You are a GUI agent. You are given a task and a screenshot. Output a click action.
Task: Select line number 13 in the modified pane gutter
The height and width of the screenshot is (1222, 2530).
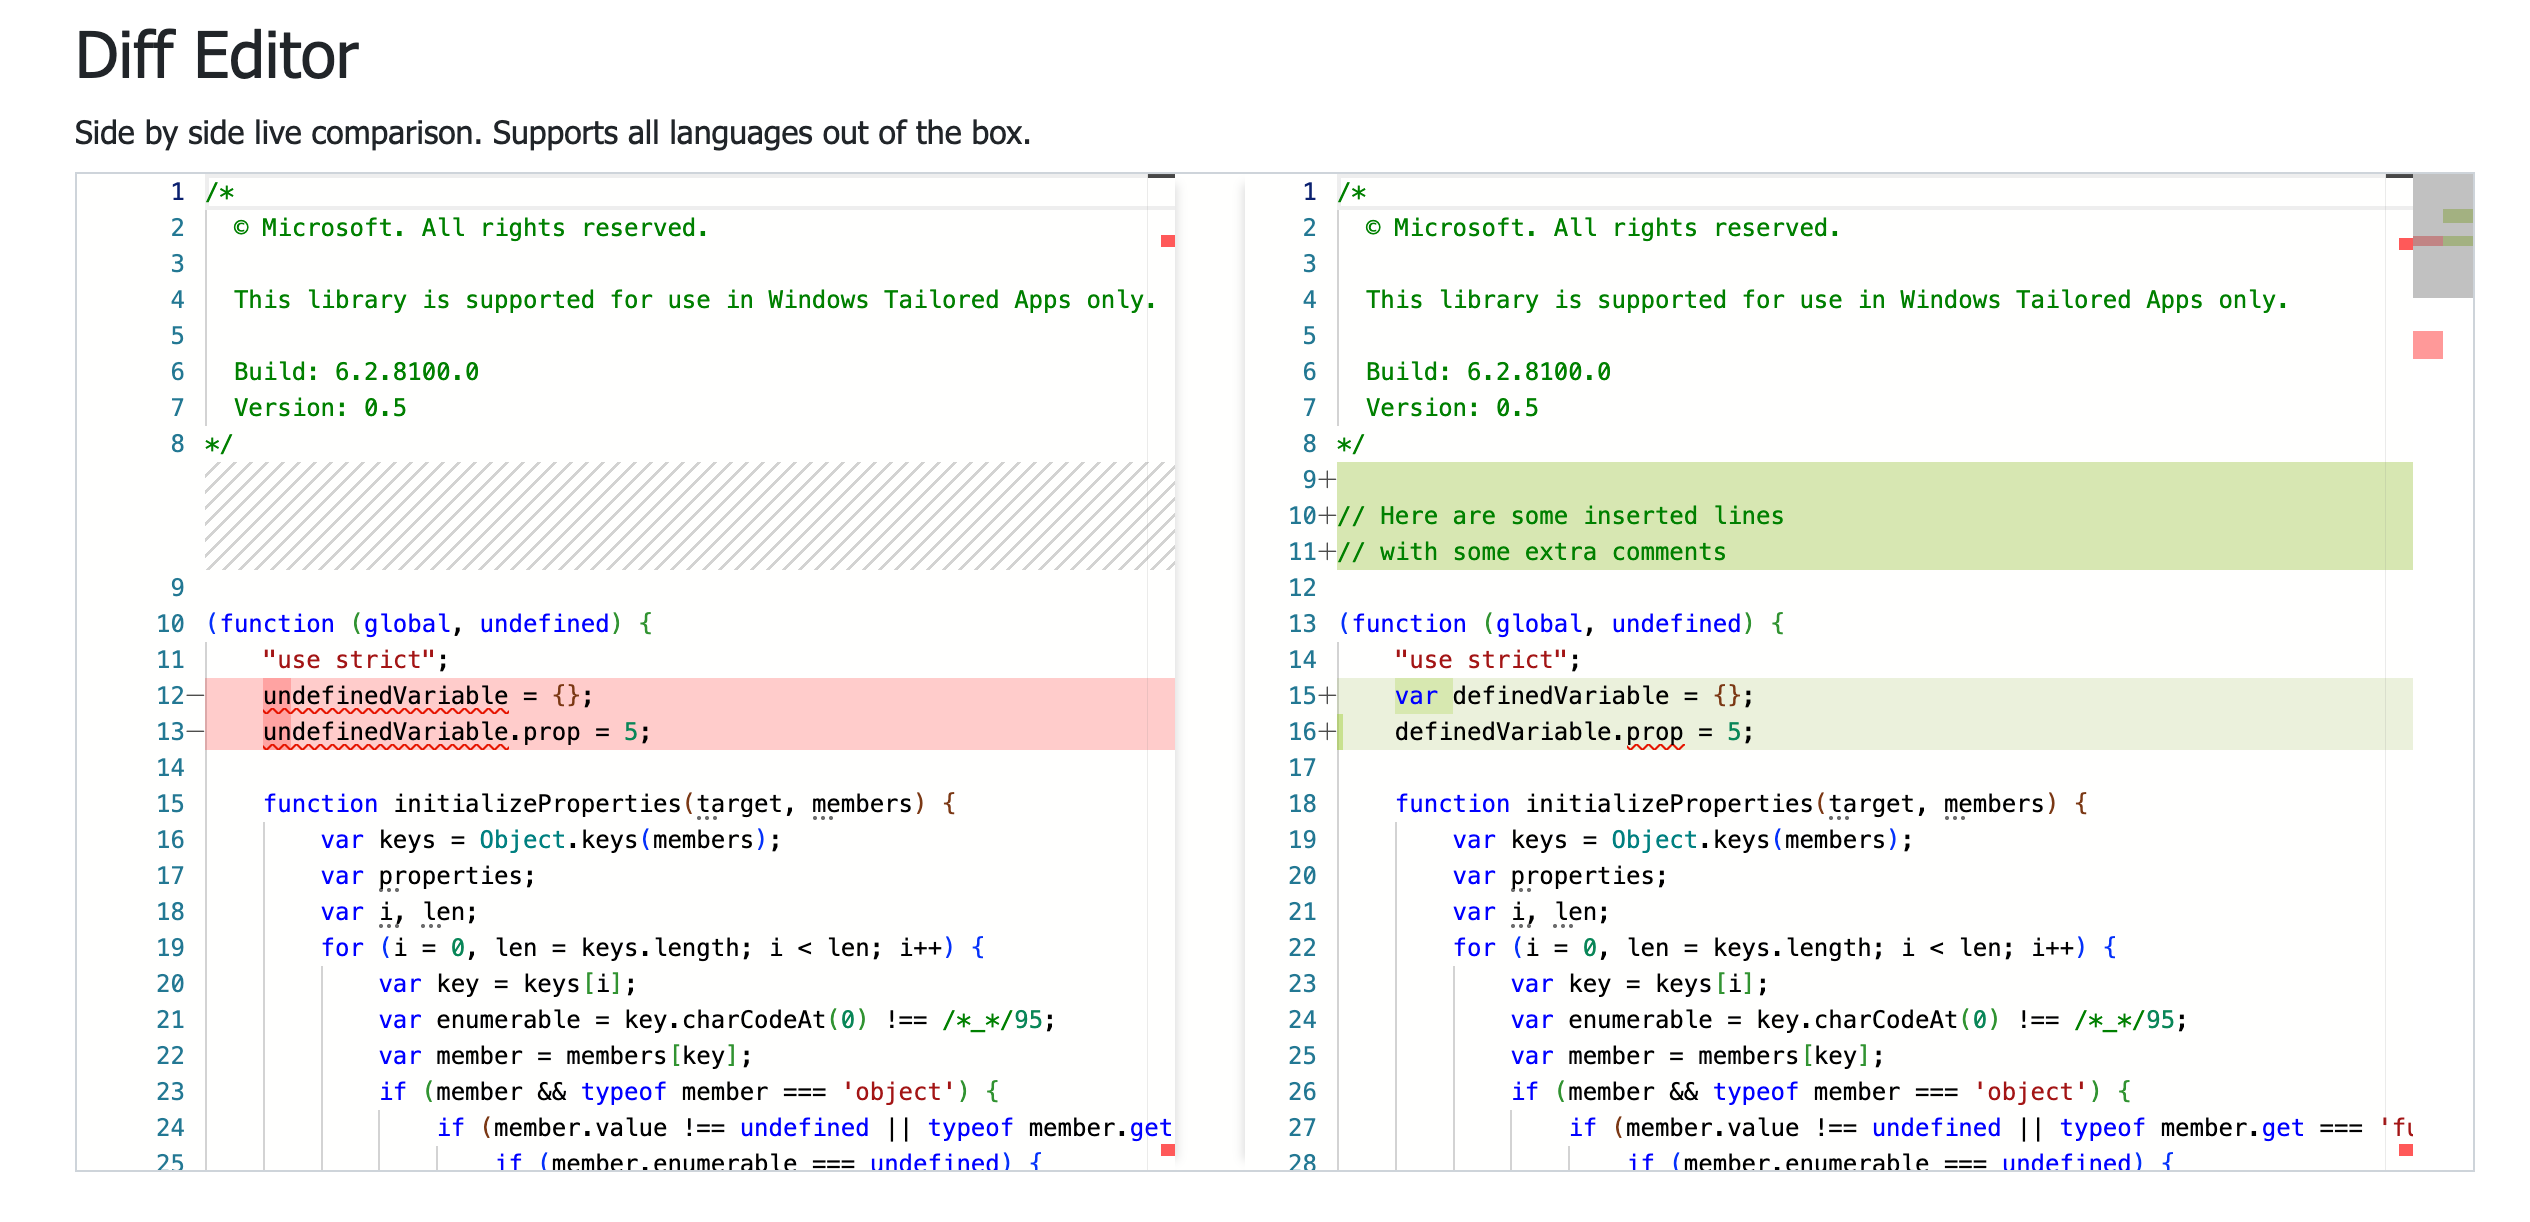click(x=1302, y=623)
